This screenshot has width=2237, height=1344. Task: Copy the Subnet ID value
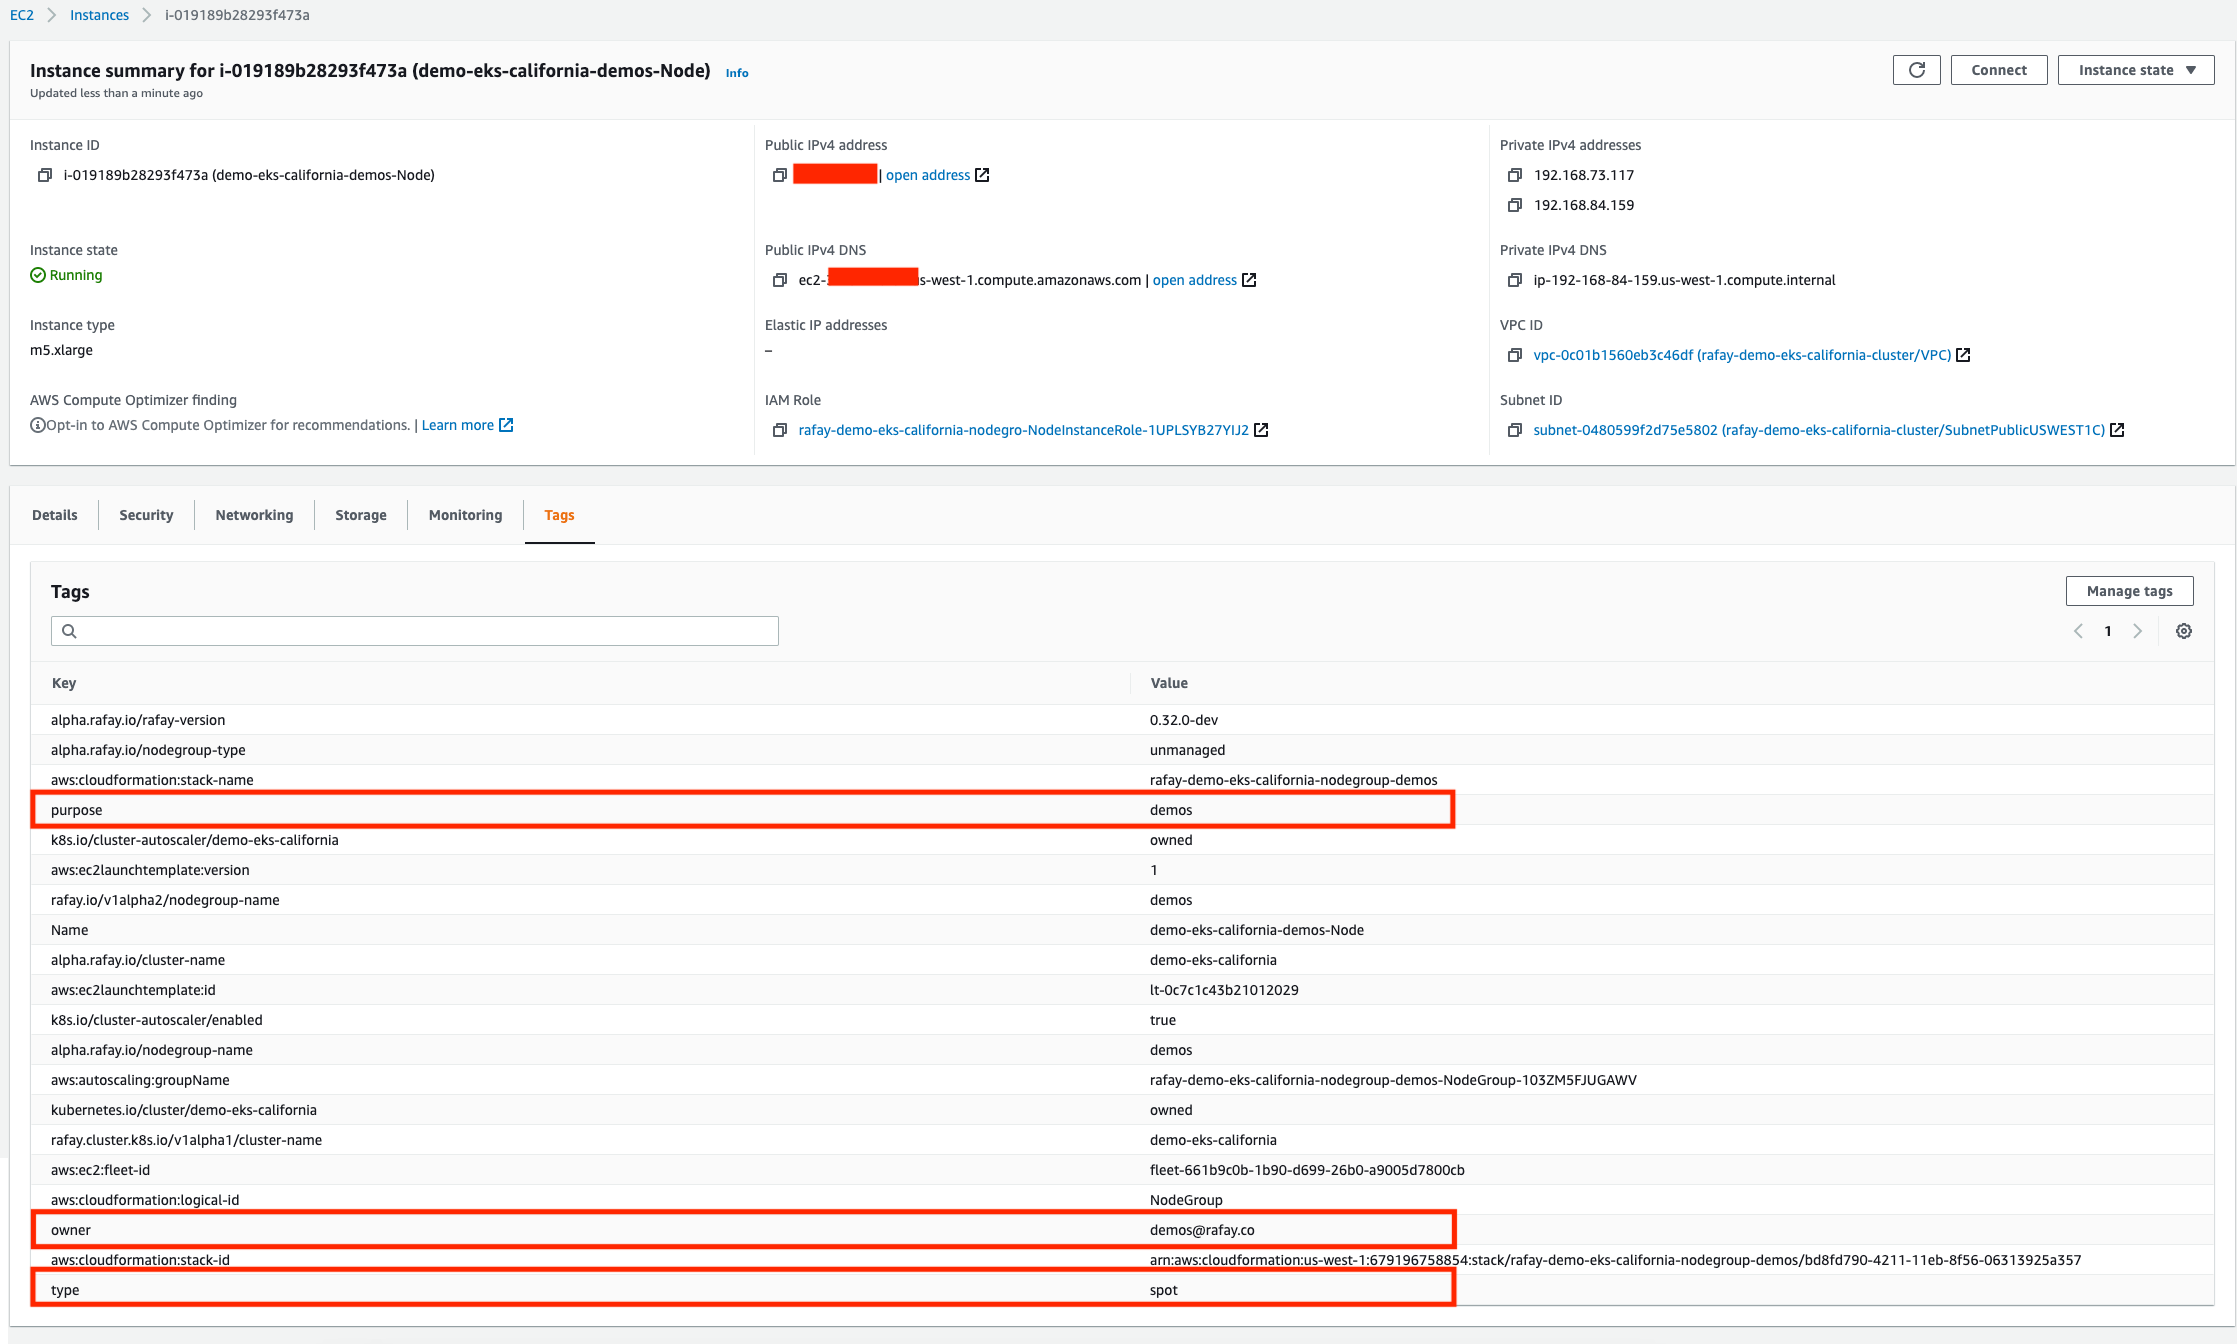click(x=1514, y=430)
